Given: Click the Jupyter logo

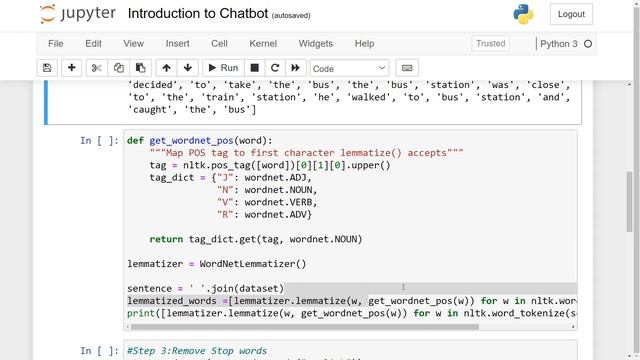Looking at the screenshot, I should 78,14.
